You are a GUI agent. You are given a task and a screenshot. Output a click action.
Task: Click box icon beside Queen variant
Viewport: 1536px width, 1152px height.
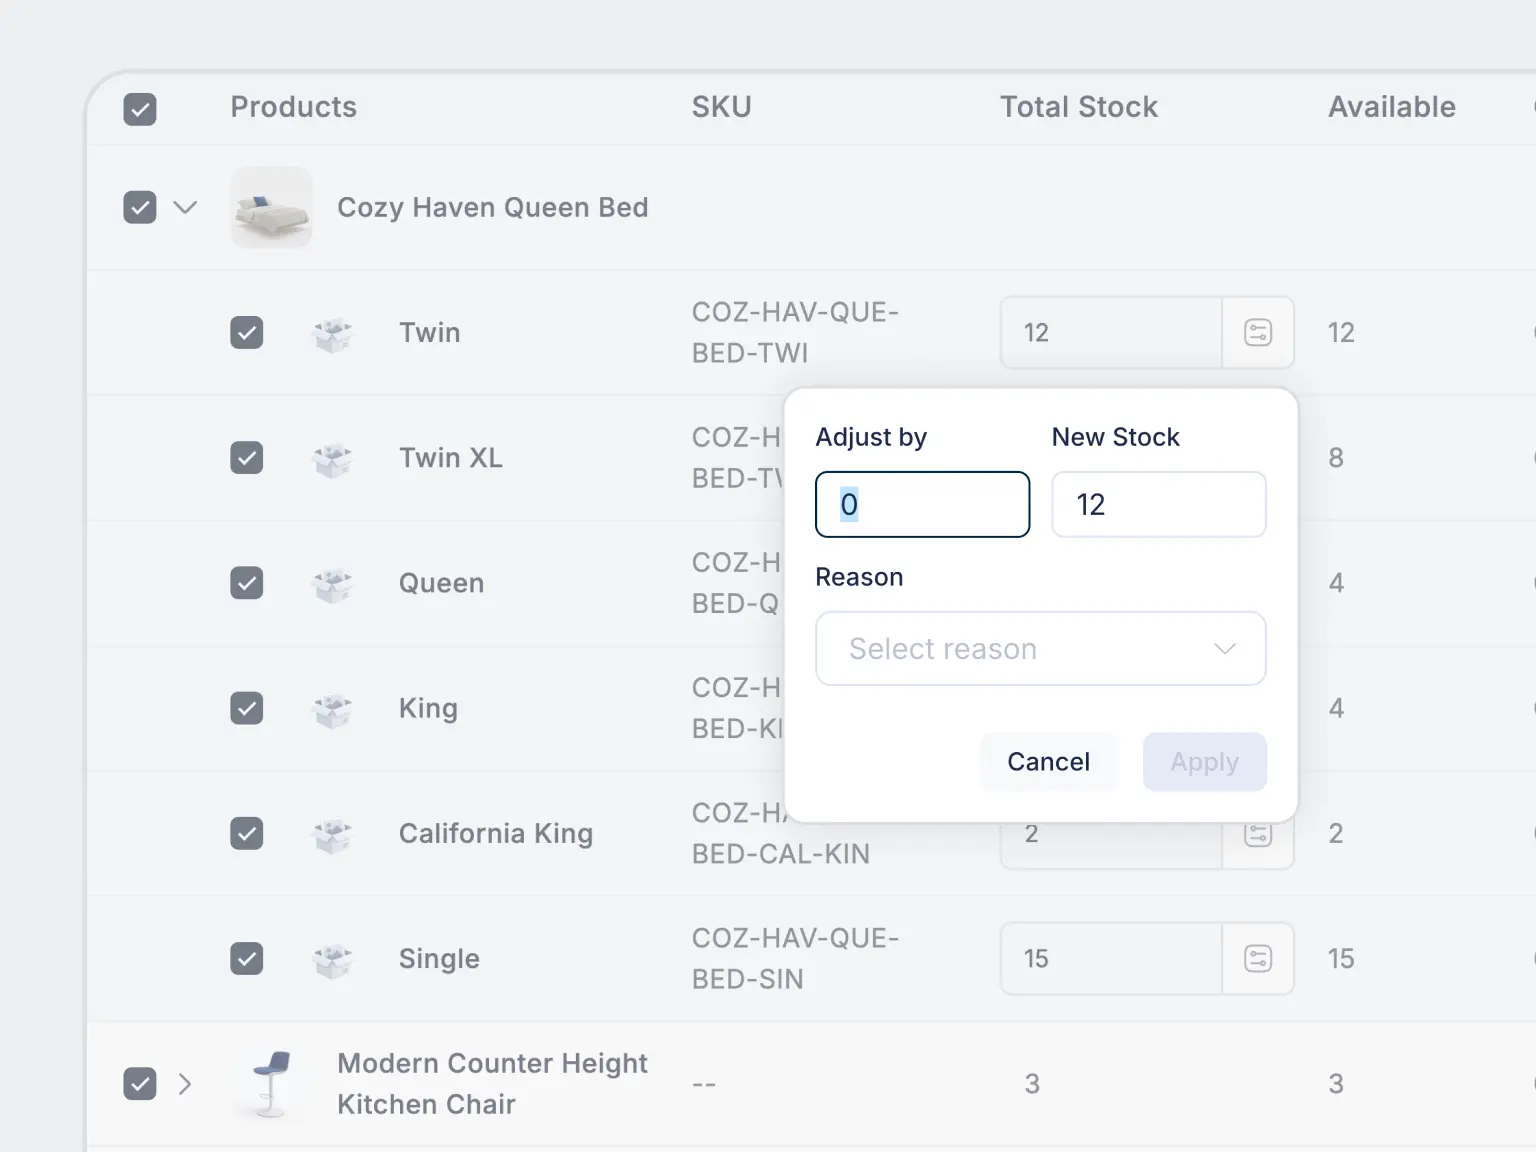tap(333, 583)
